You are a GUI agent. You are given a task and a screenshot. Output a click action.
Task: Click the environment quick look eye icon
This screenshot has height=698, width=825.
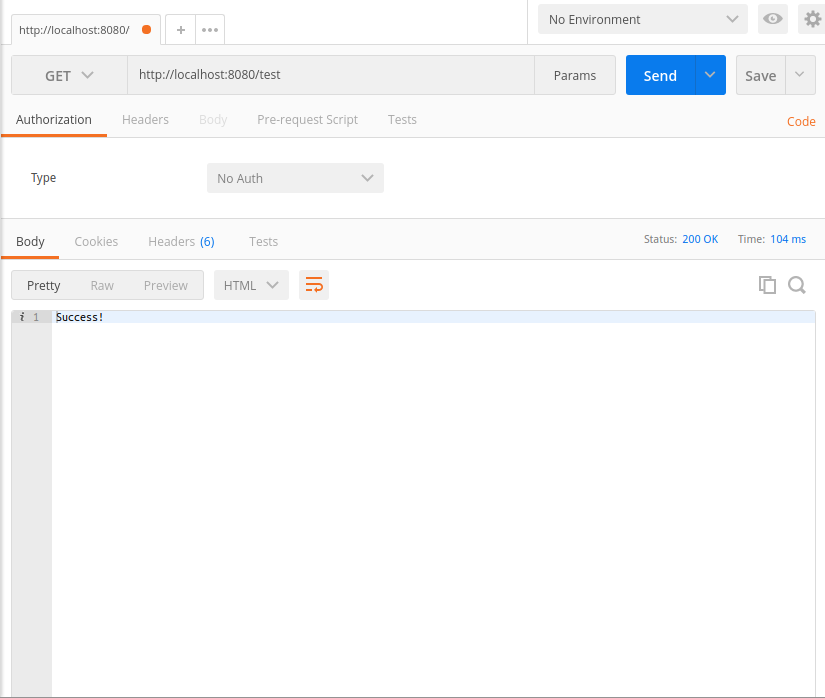(772, 19)
